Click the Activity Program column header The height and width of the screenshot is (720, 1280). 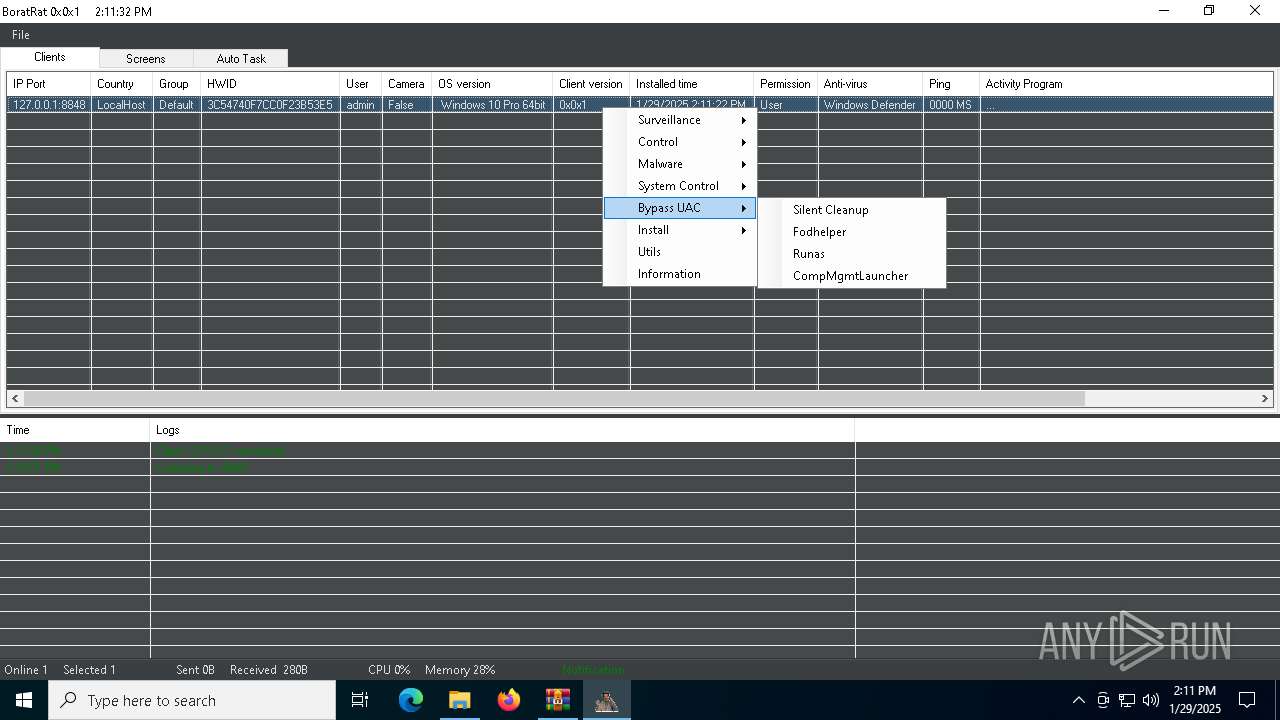point(1126,84)
